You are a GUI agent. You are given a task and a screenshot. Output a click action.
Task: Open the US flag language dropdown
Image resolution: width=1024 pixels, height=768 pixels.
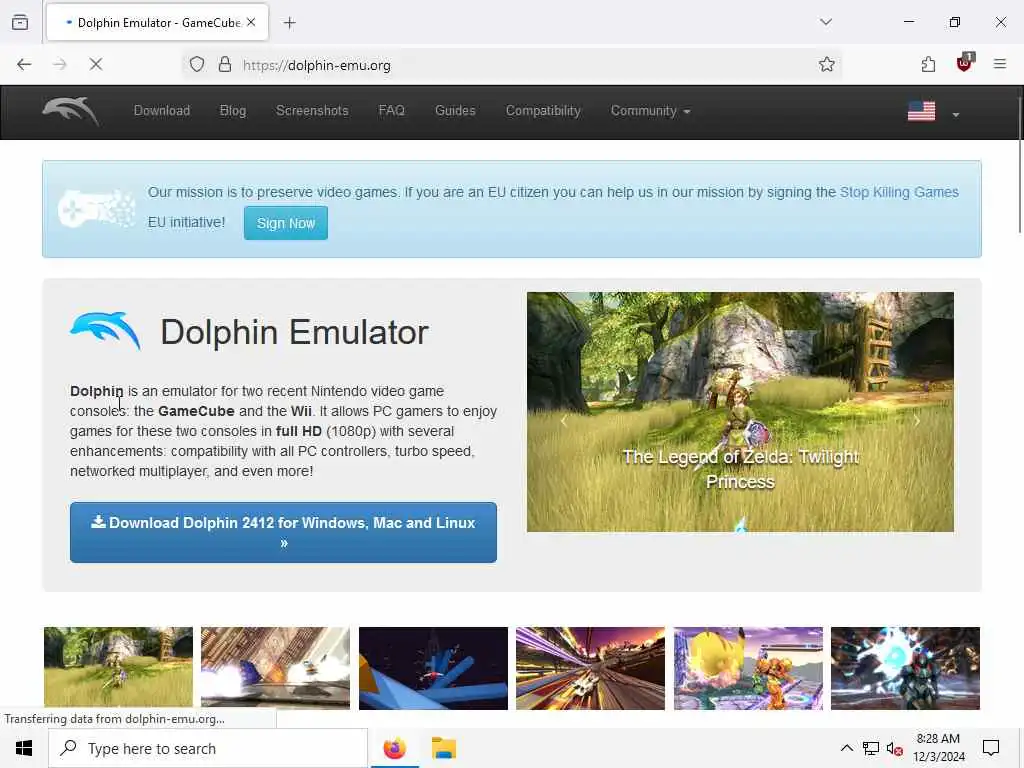(x=934, y=112)
